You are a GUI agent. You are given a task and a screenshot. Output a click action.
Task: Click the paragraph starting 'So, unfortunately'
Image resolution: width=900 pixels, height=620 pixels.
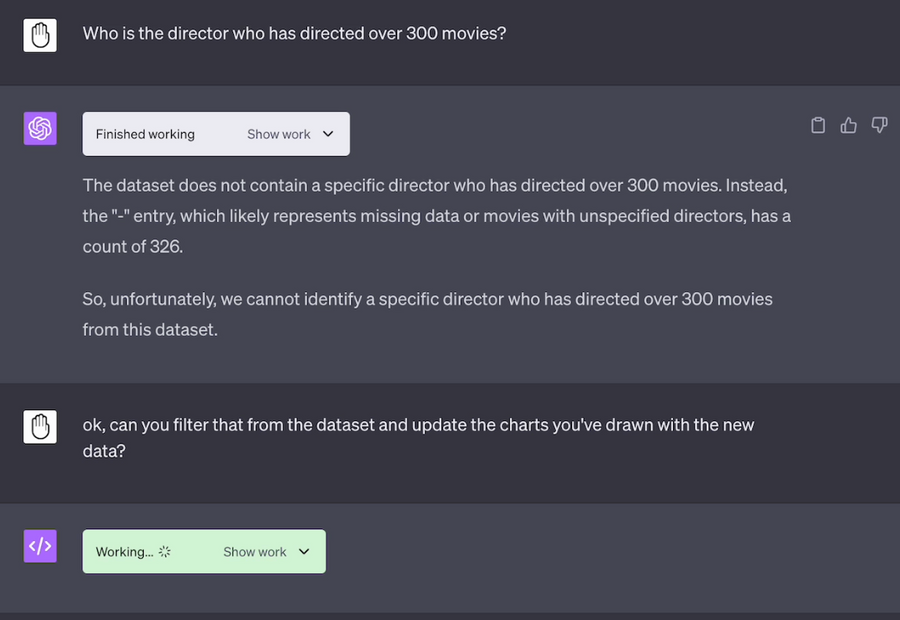click(428, 314)
